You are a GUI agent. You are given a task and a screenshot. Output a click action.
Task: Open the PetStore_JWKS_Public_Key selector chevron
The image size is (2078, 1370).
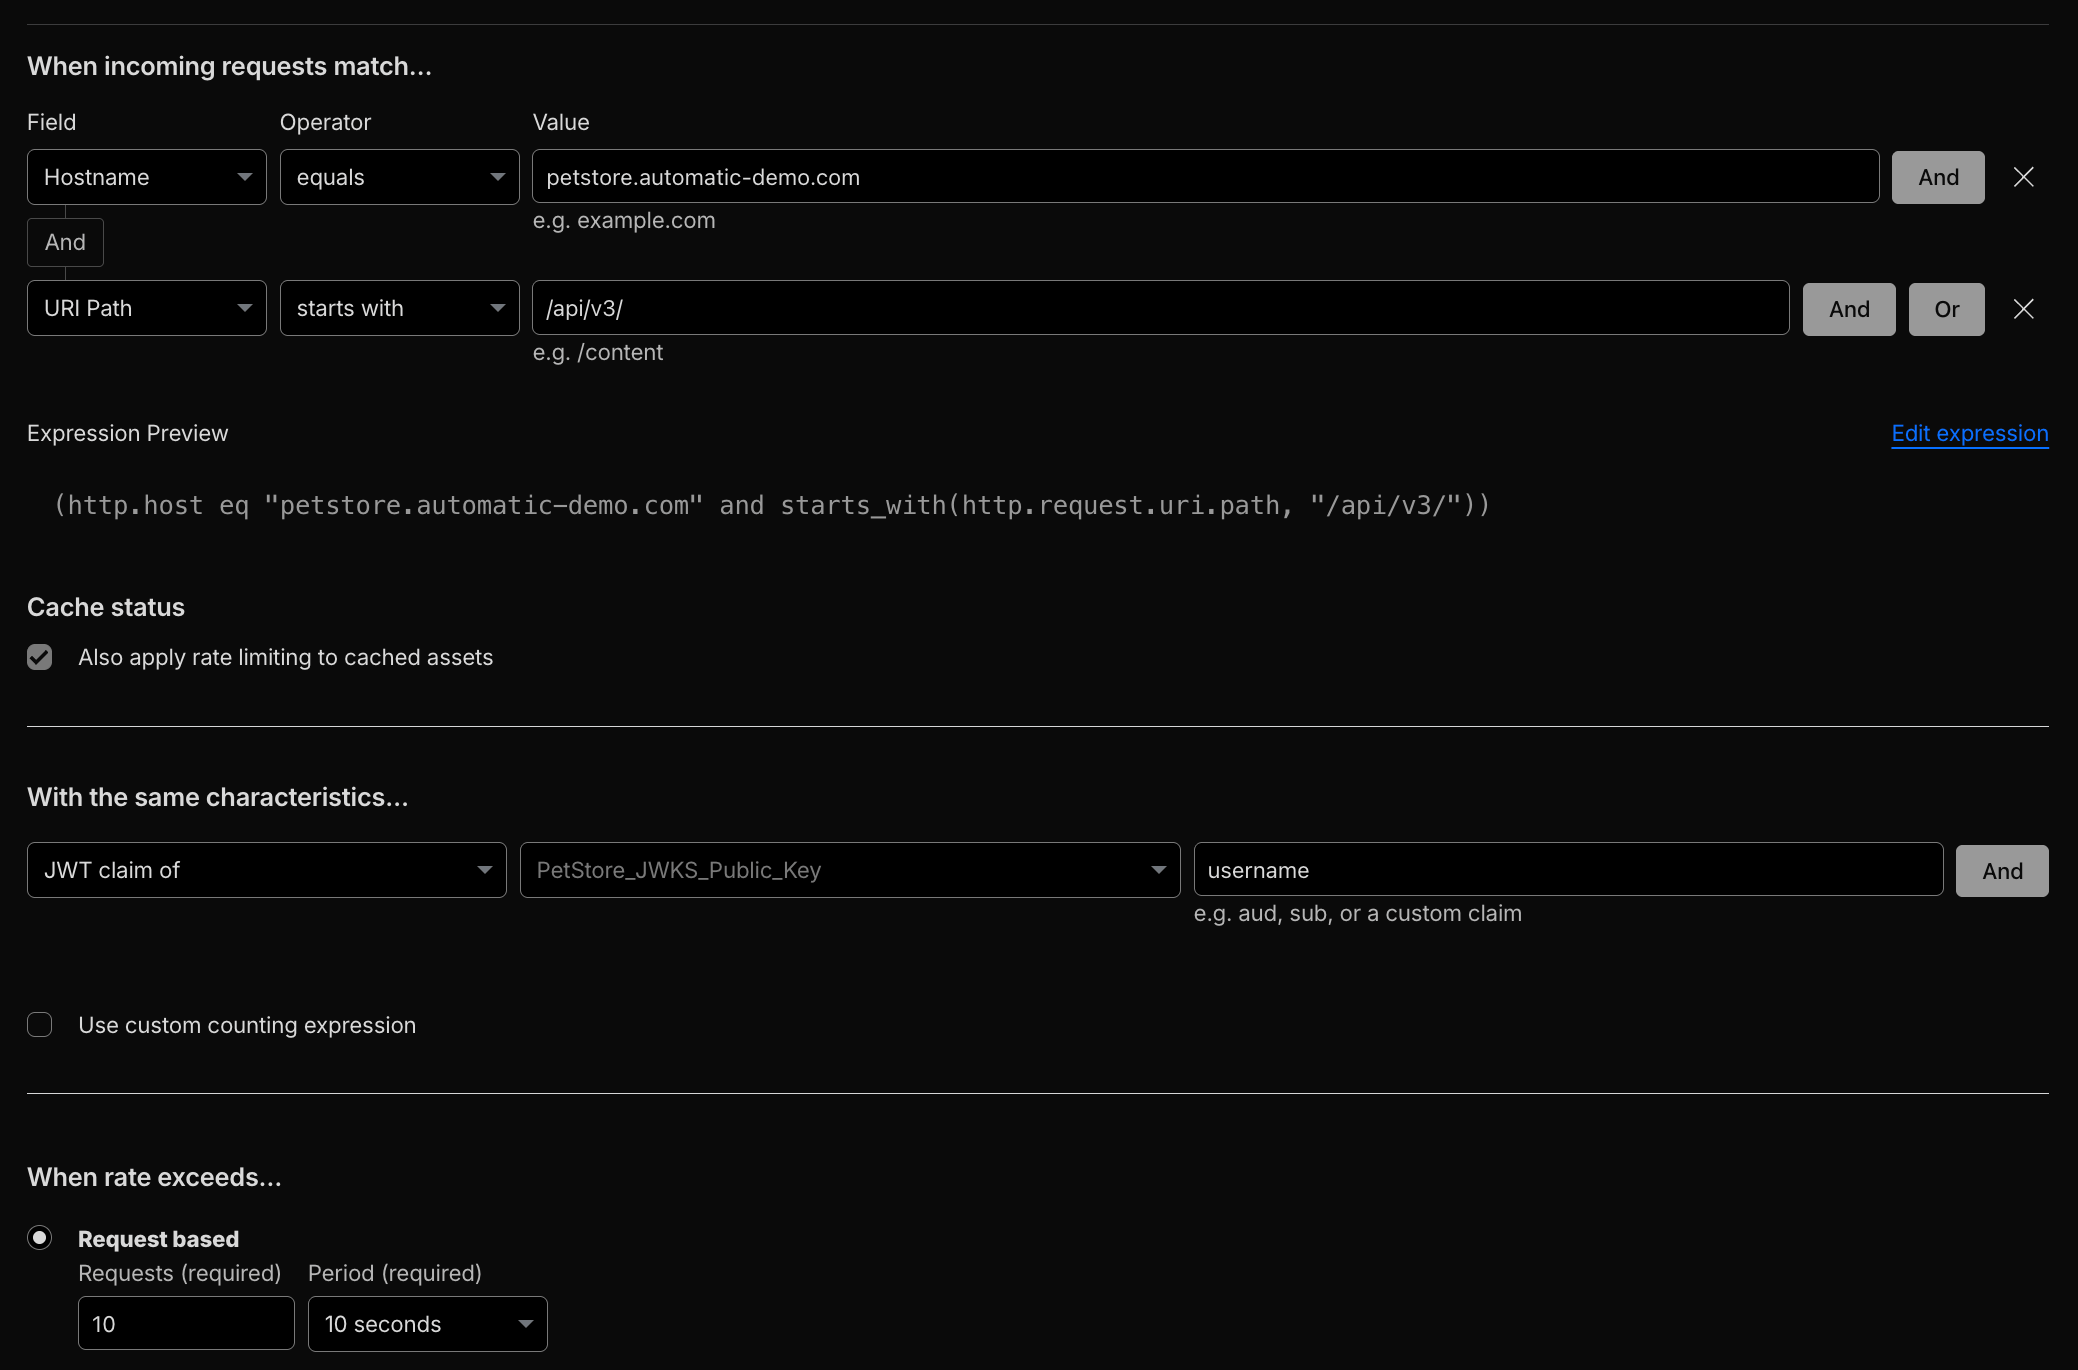[x=1159, y=870]
